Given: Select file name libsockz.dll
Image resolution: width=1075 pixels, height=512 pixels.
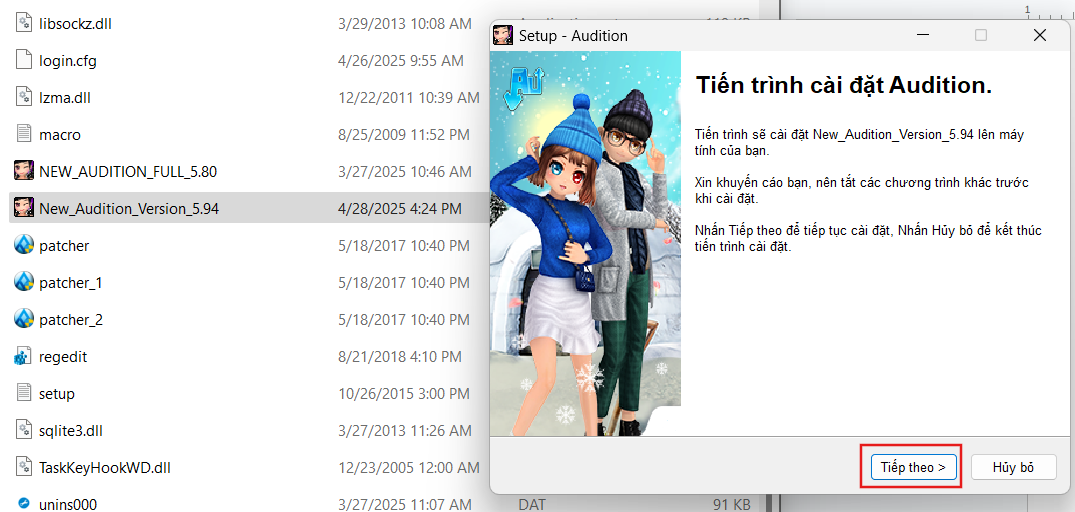Looking at the screenshot, I should 75,24.
